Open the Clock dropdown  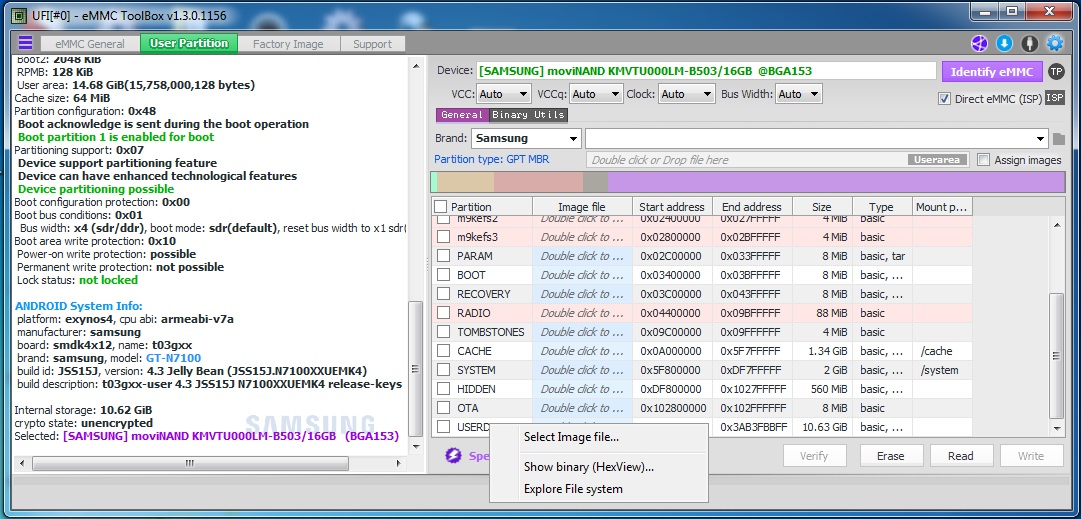[x=687, y=94]
